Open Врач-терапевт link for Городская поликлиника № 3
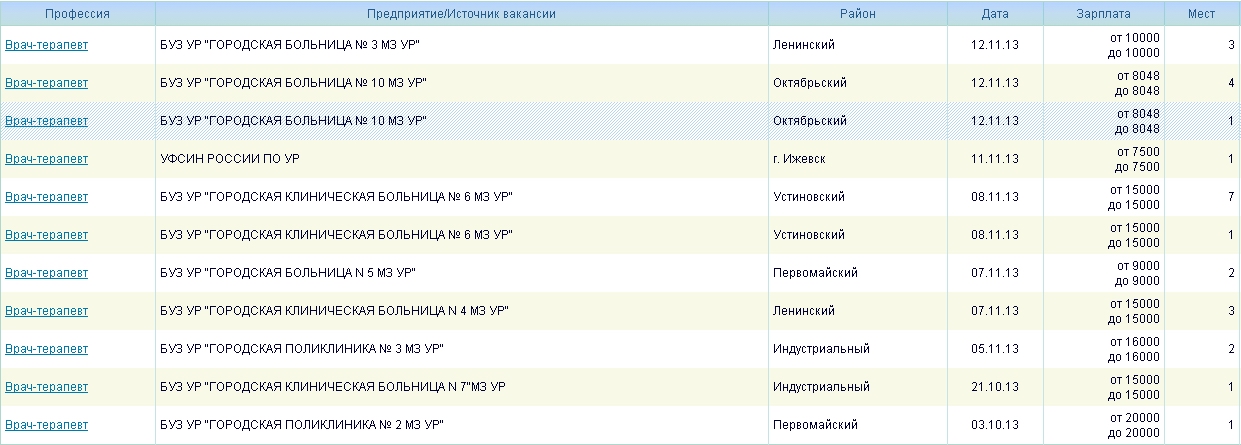Image resolution: width=1241 pixels, height=445 pixels. (46, 349)
